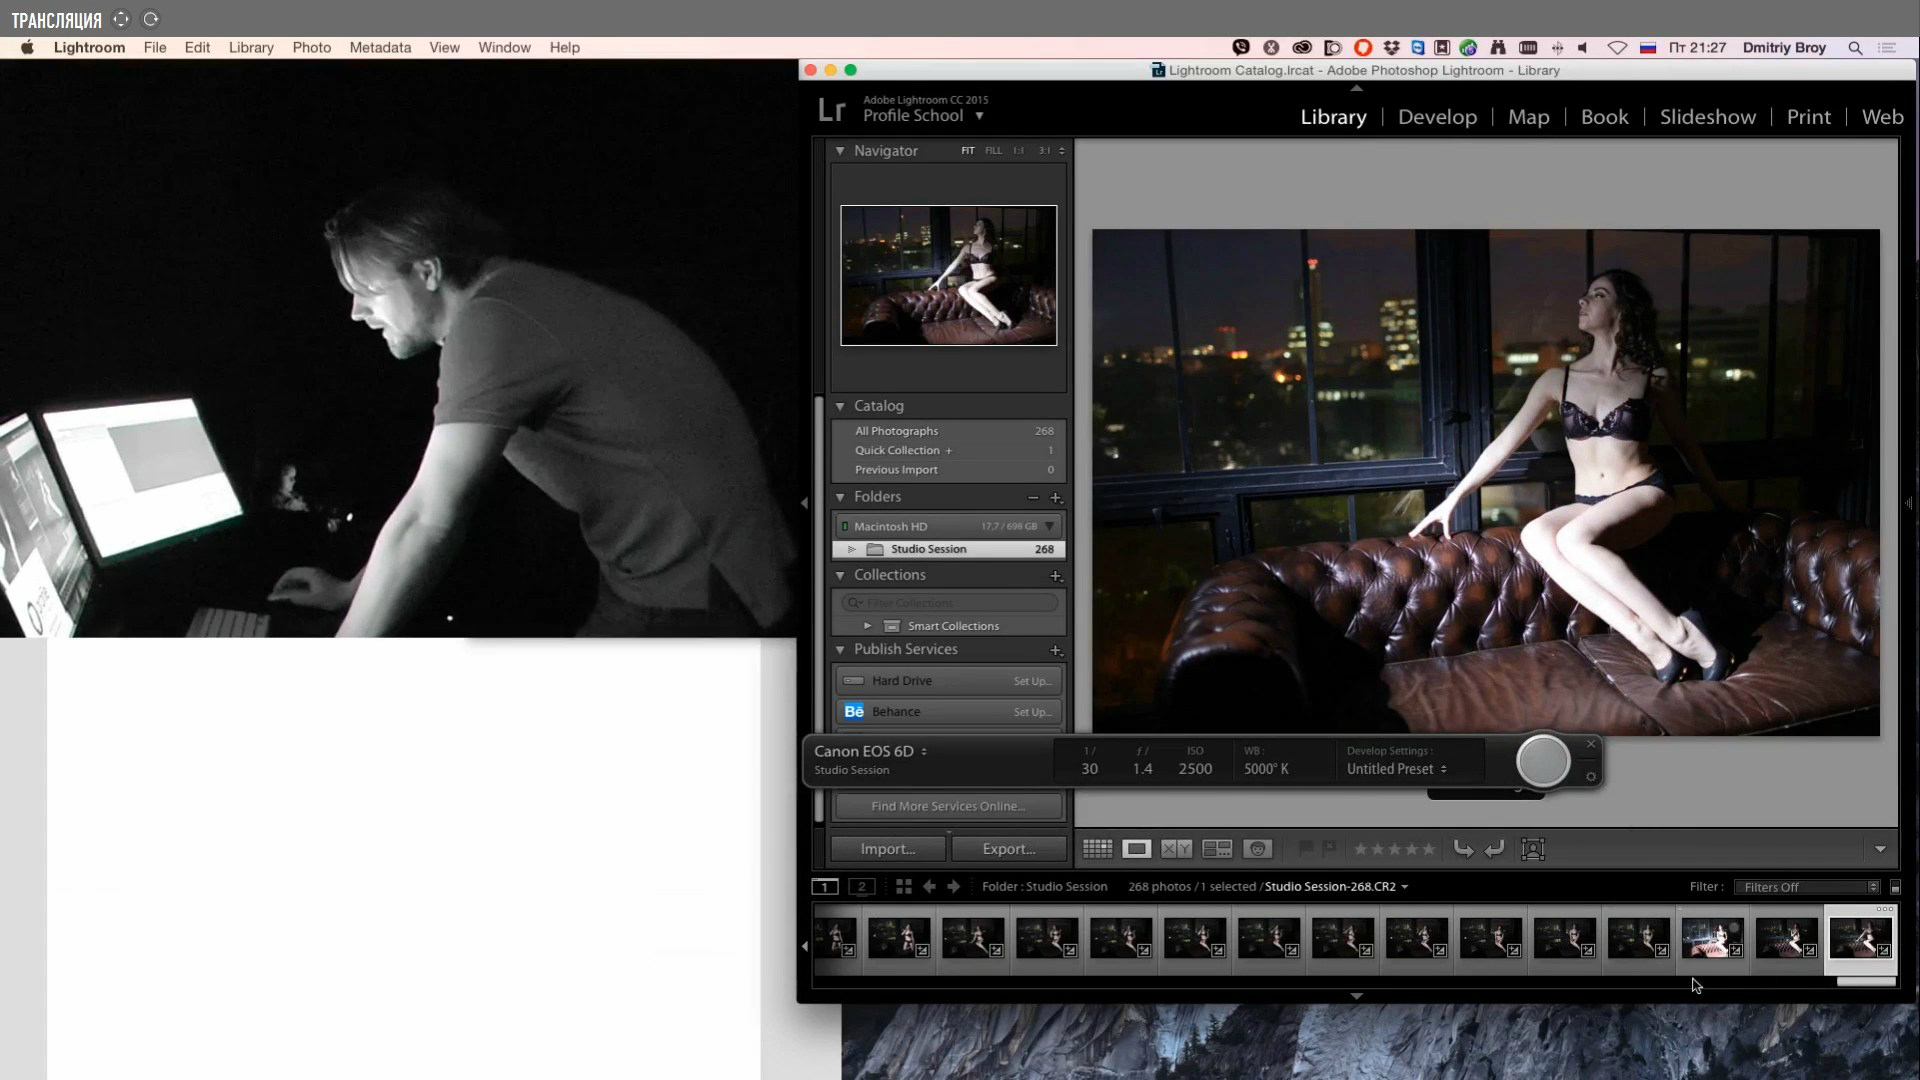Flag selected photo as picked
The height and width of the screenshot is (1080, 1920).
tap(1306, 849)
